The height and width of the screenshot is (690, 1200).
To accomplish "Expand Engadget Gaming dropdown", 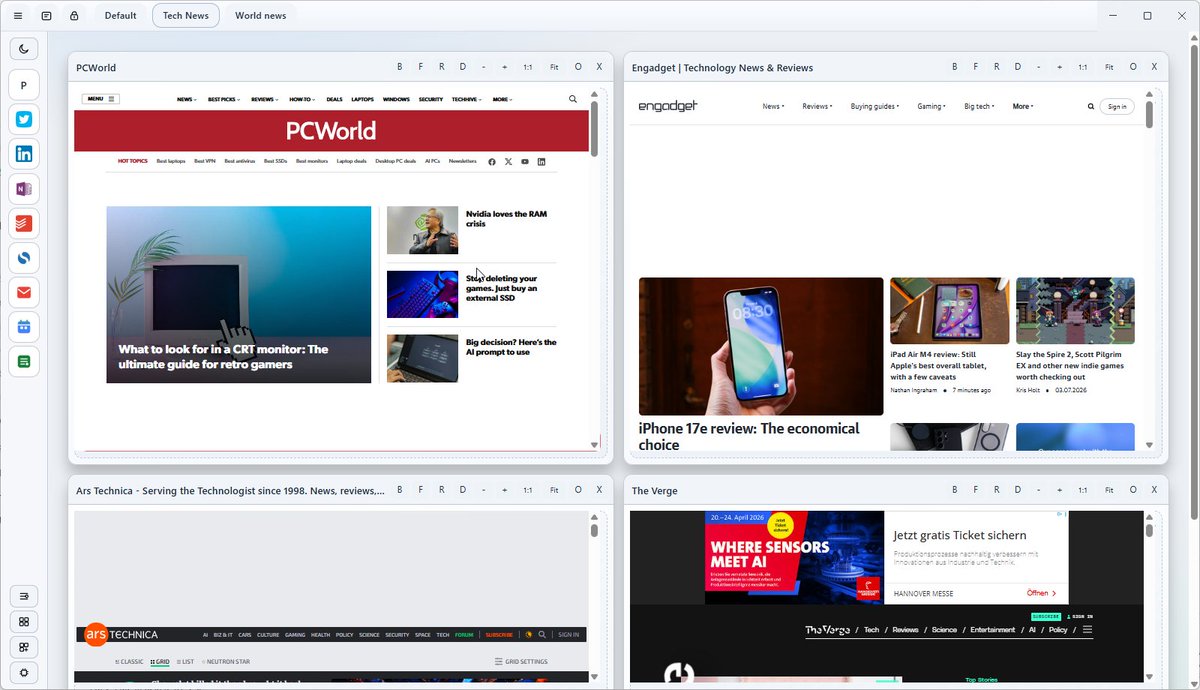I will pos(931,106).
